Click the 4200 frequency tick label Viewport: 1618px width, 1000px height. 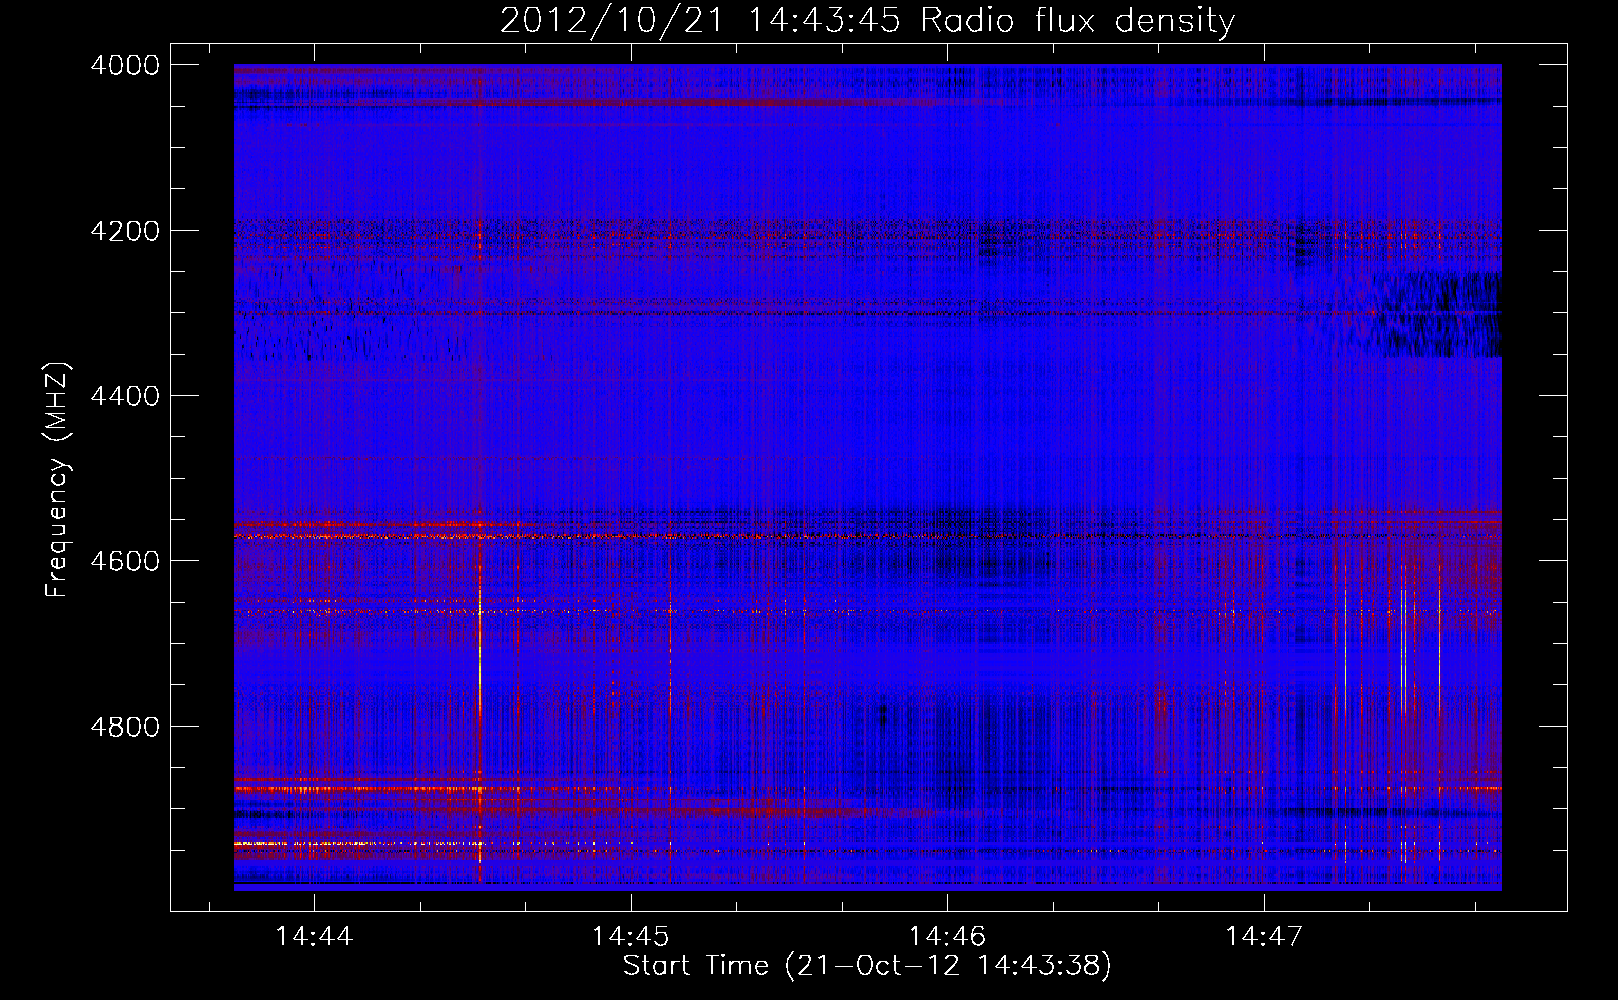[125, 231]
